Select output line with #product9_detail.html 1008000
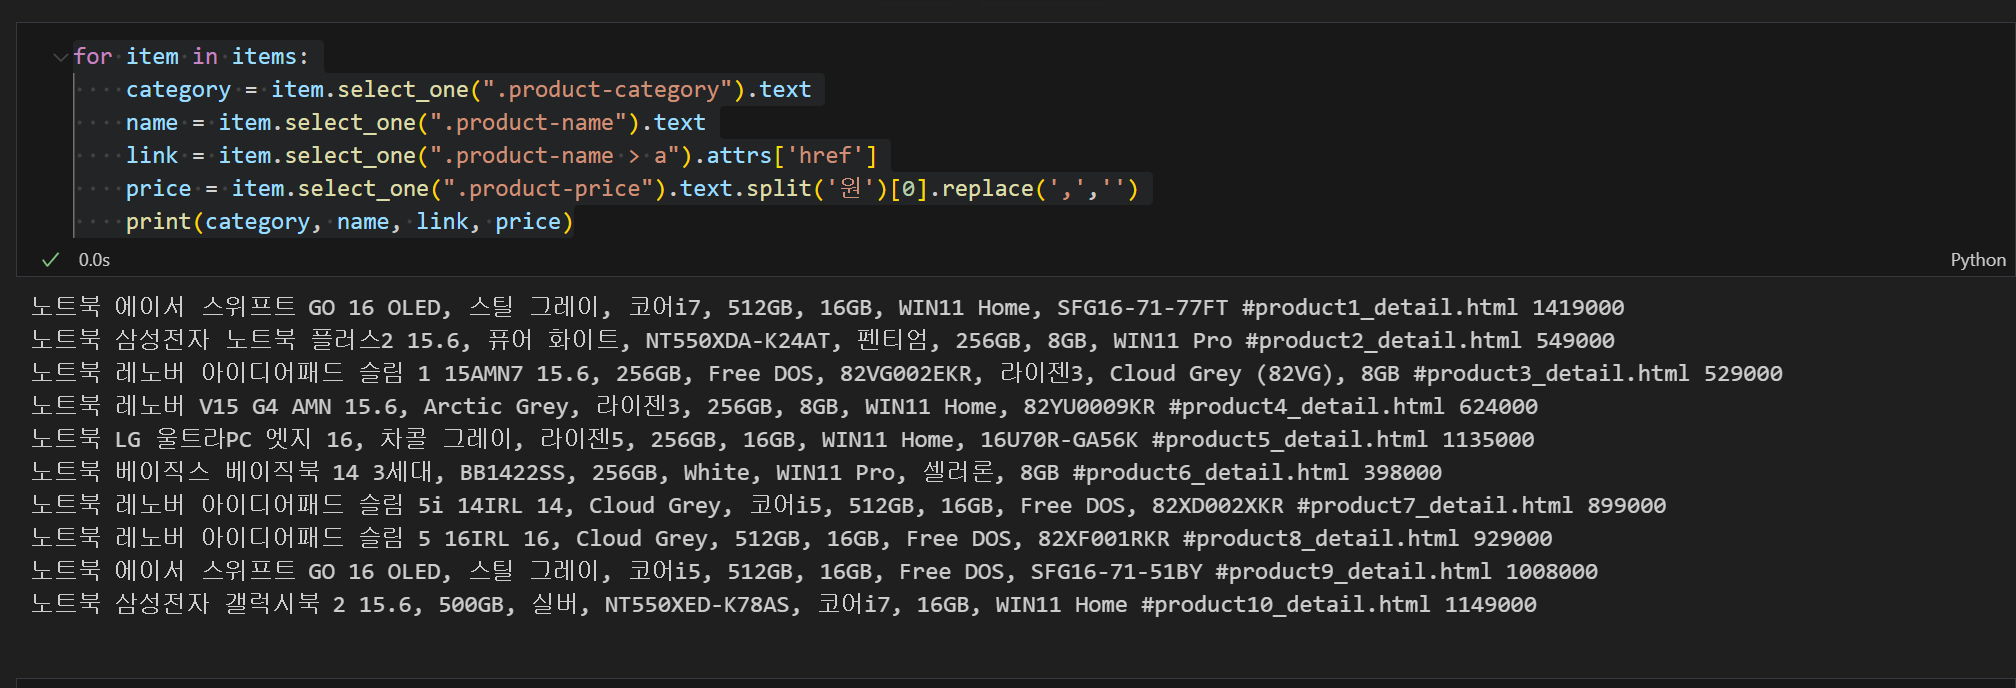Viewport: 2016px width, 688px height. click(x=814, y=572)
